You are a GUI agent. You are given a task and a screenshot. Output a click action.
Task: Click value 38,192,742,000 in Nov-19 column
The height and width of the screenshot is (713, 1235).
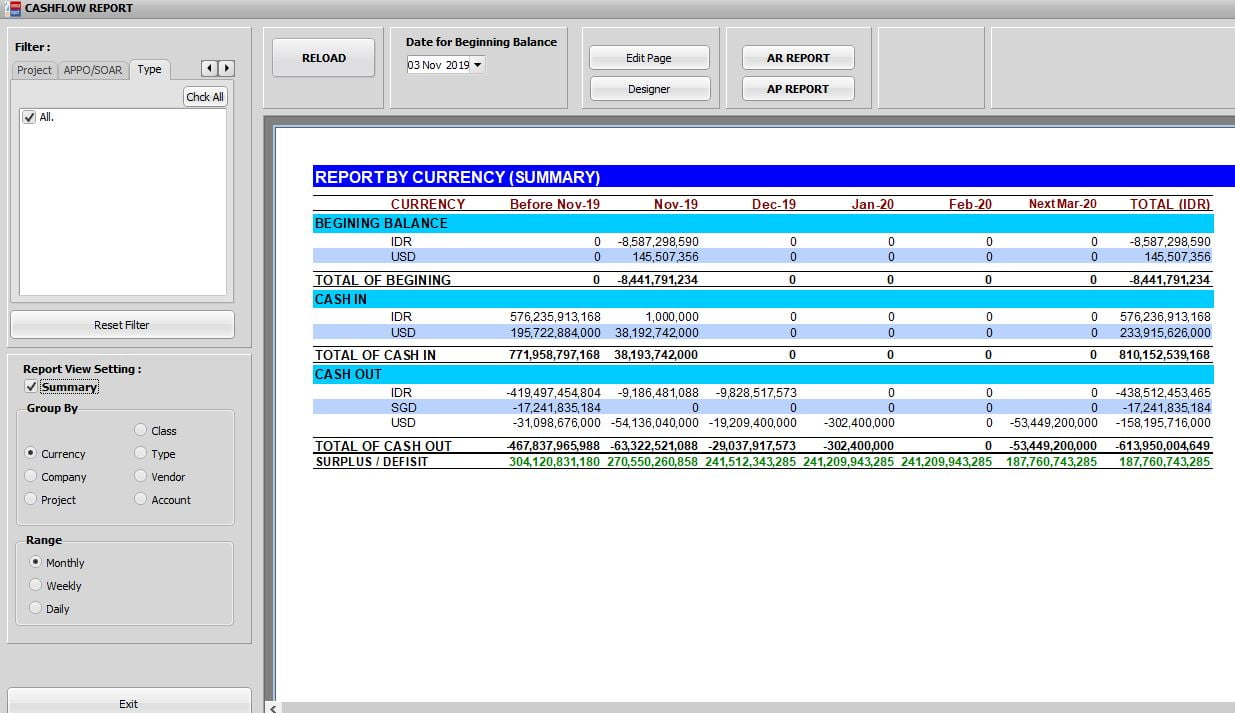pyautogui.click(x=657, y=332)
